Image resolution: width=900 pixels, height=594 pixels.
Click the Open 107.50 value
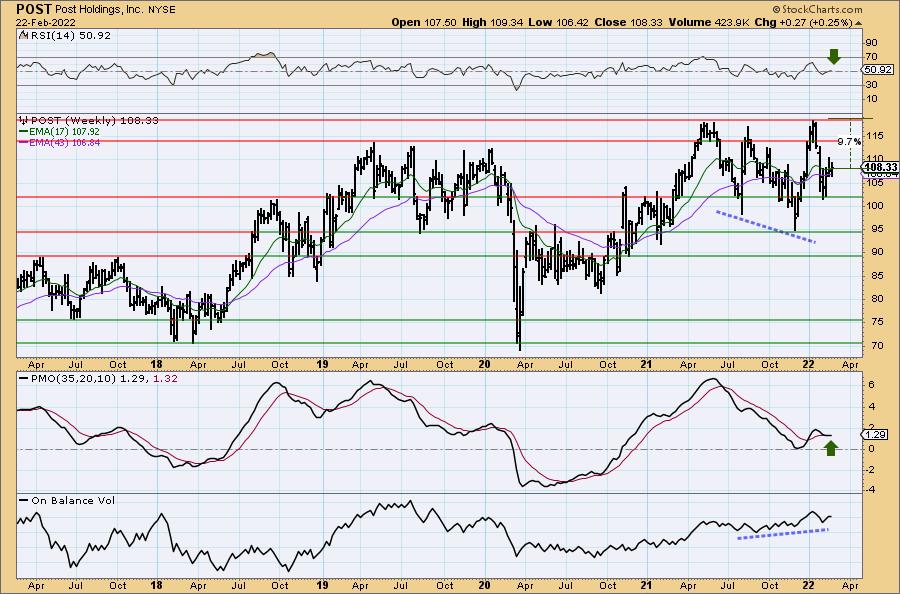tap(424, 22)
